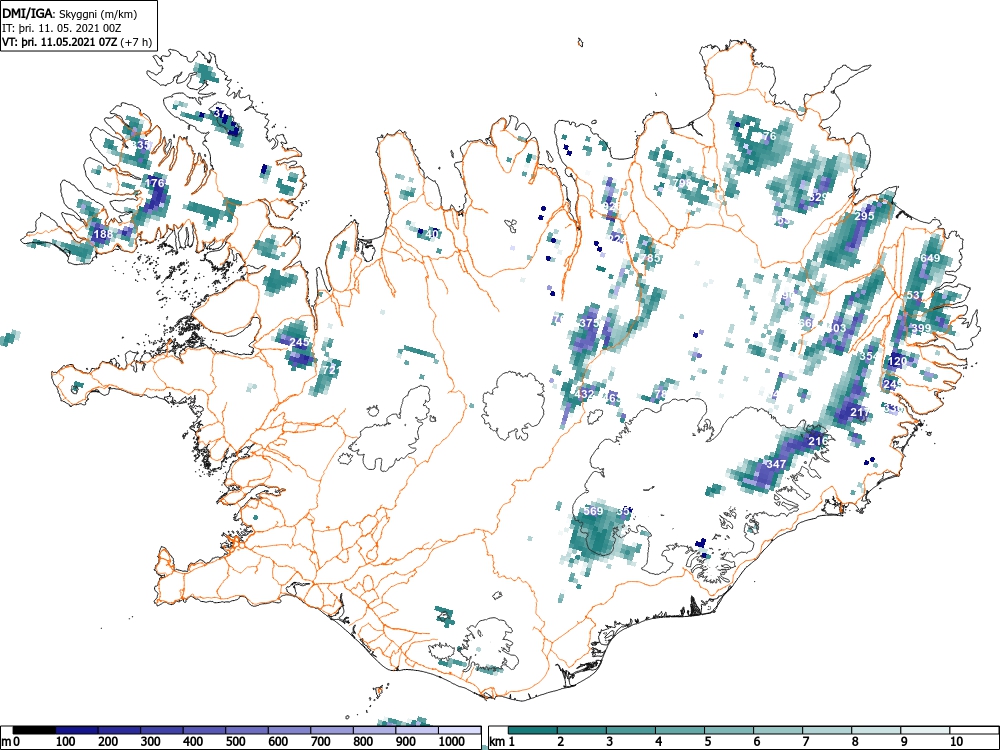Click the teal swatch between km 1 and 2
1000x750 pixels.
pos(533,730)
